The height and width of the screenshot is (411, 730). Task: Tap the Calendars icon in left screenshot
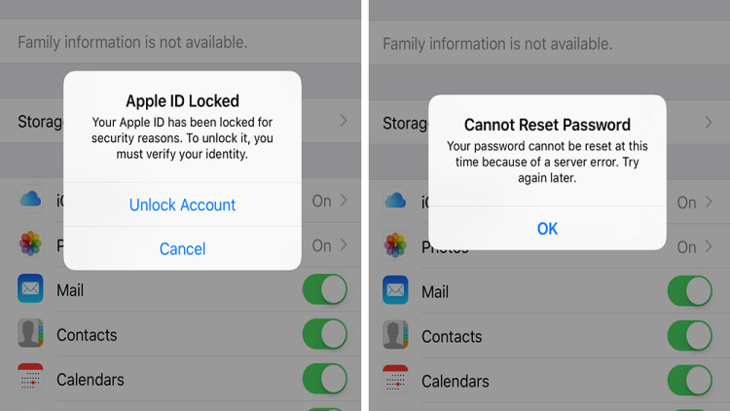(30, 377)
